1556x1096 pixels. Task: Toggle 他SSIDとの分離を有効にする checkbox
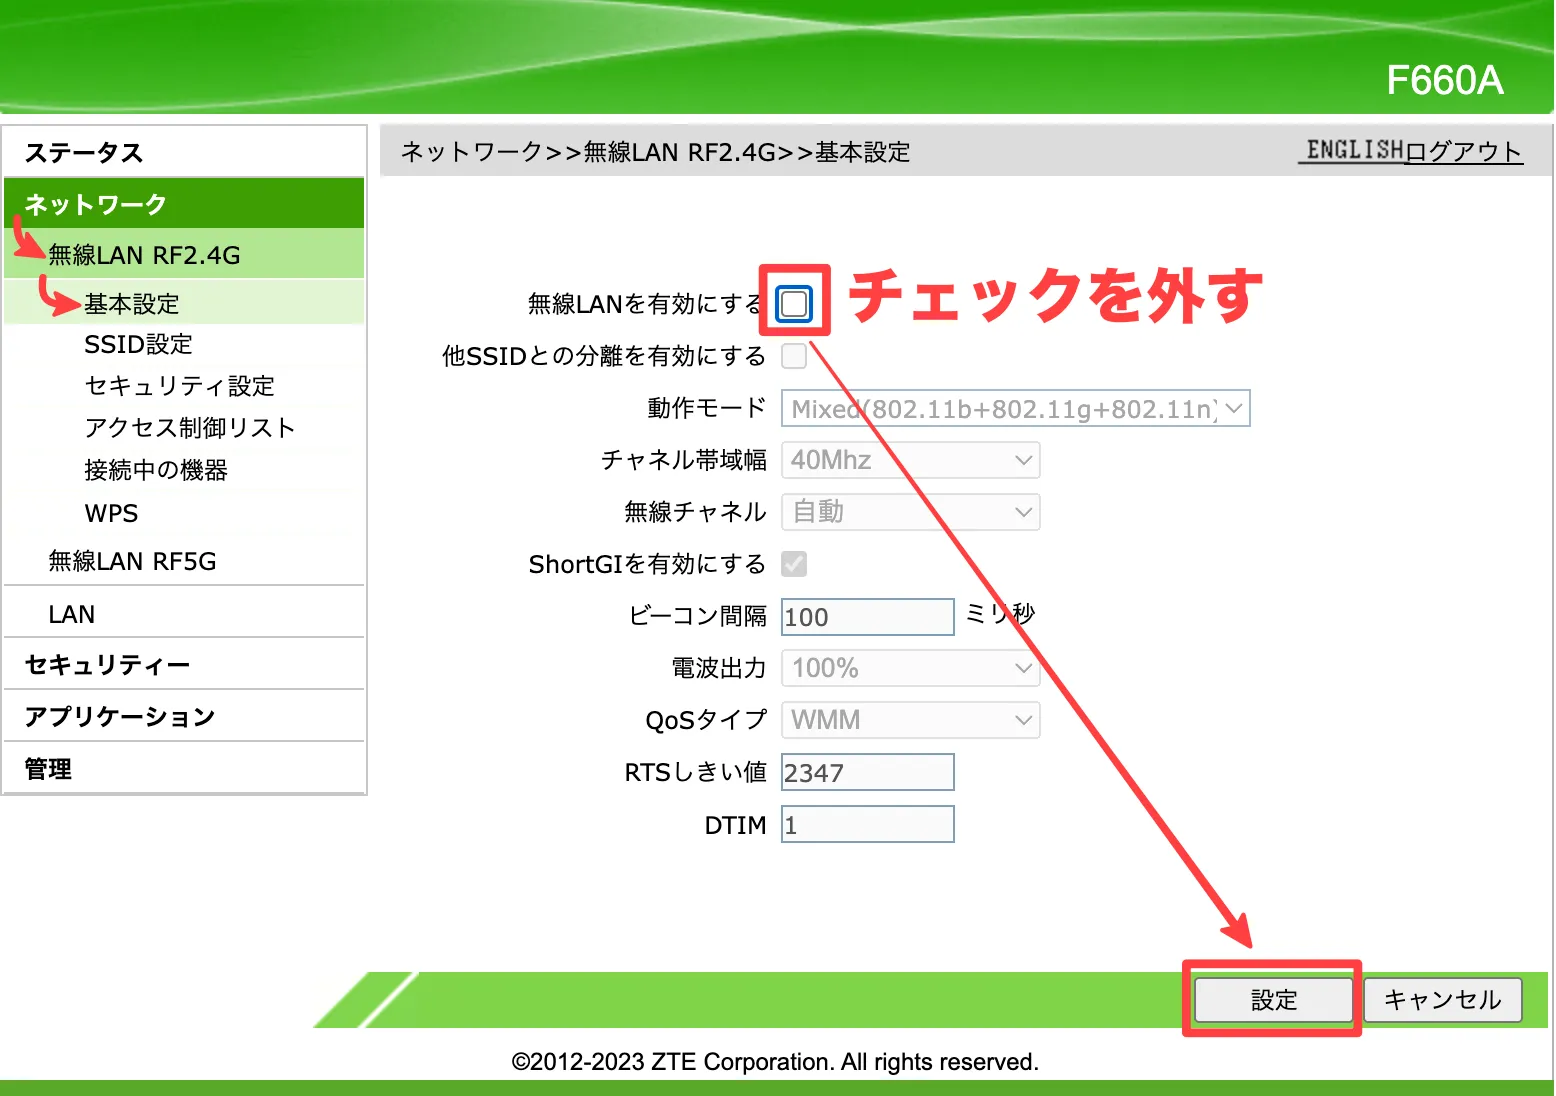pos(794,356)
